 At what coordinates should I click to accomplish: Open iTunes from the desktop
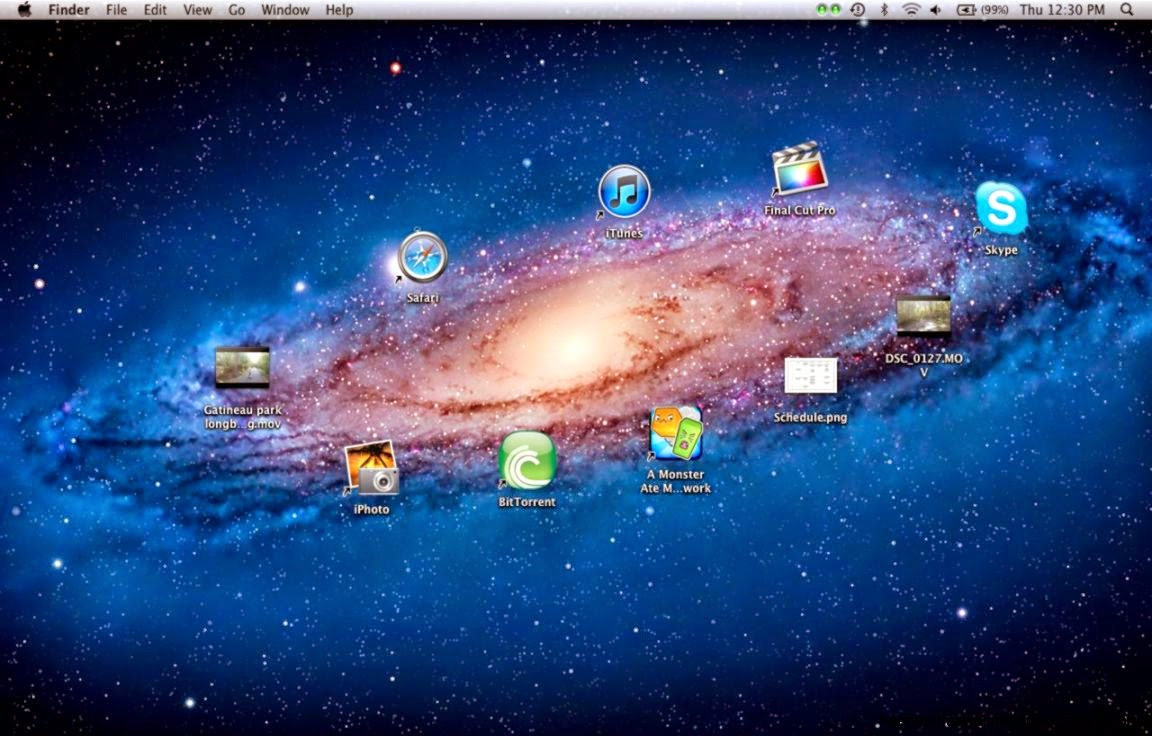point(623,189)
